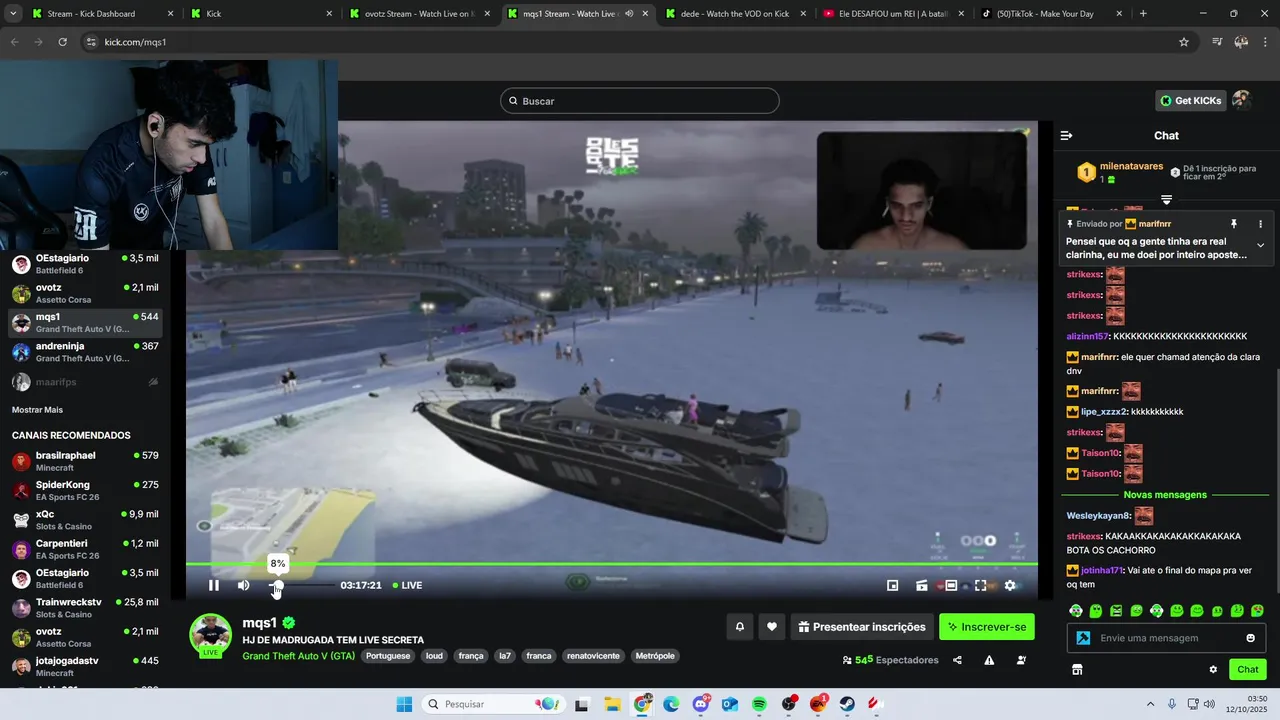The image size is (1280, 720).
Task: Open profile avatar menu top right
Action: pos(1241,100)
